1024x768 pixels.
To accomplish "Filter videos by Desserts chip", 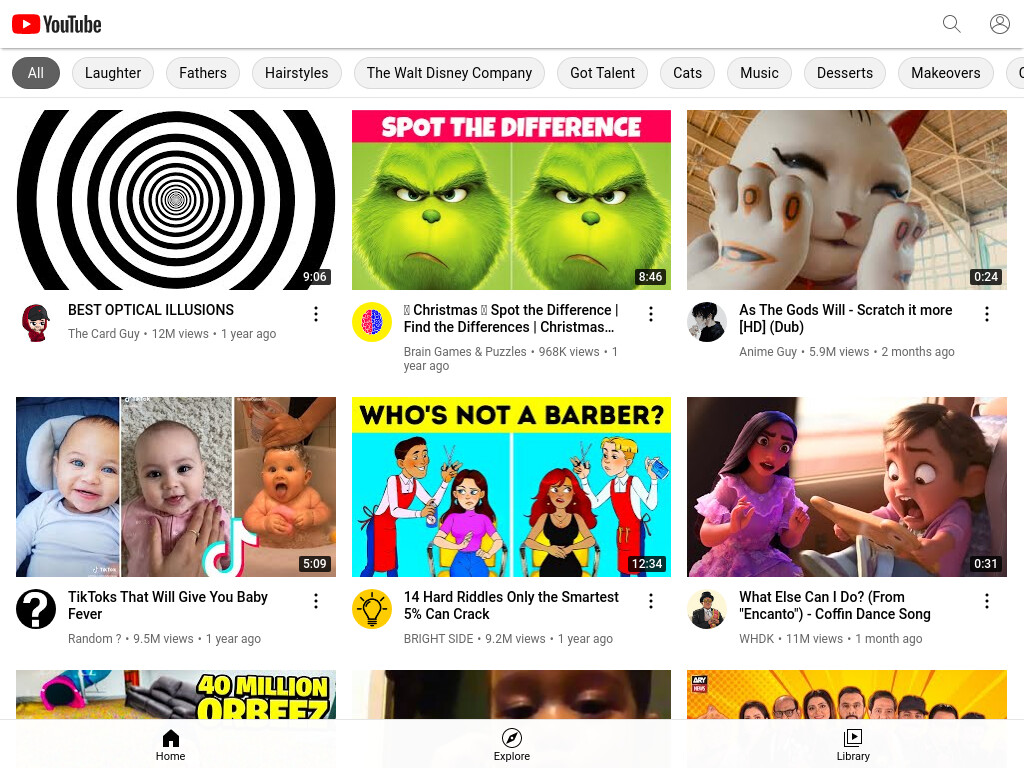I will click(x=845, y=73).
